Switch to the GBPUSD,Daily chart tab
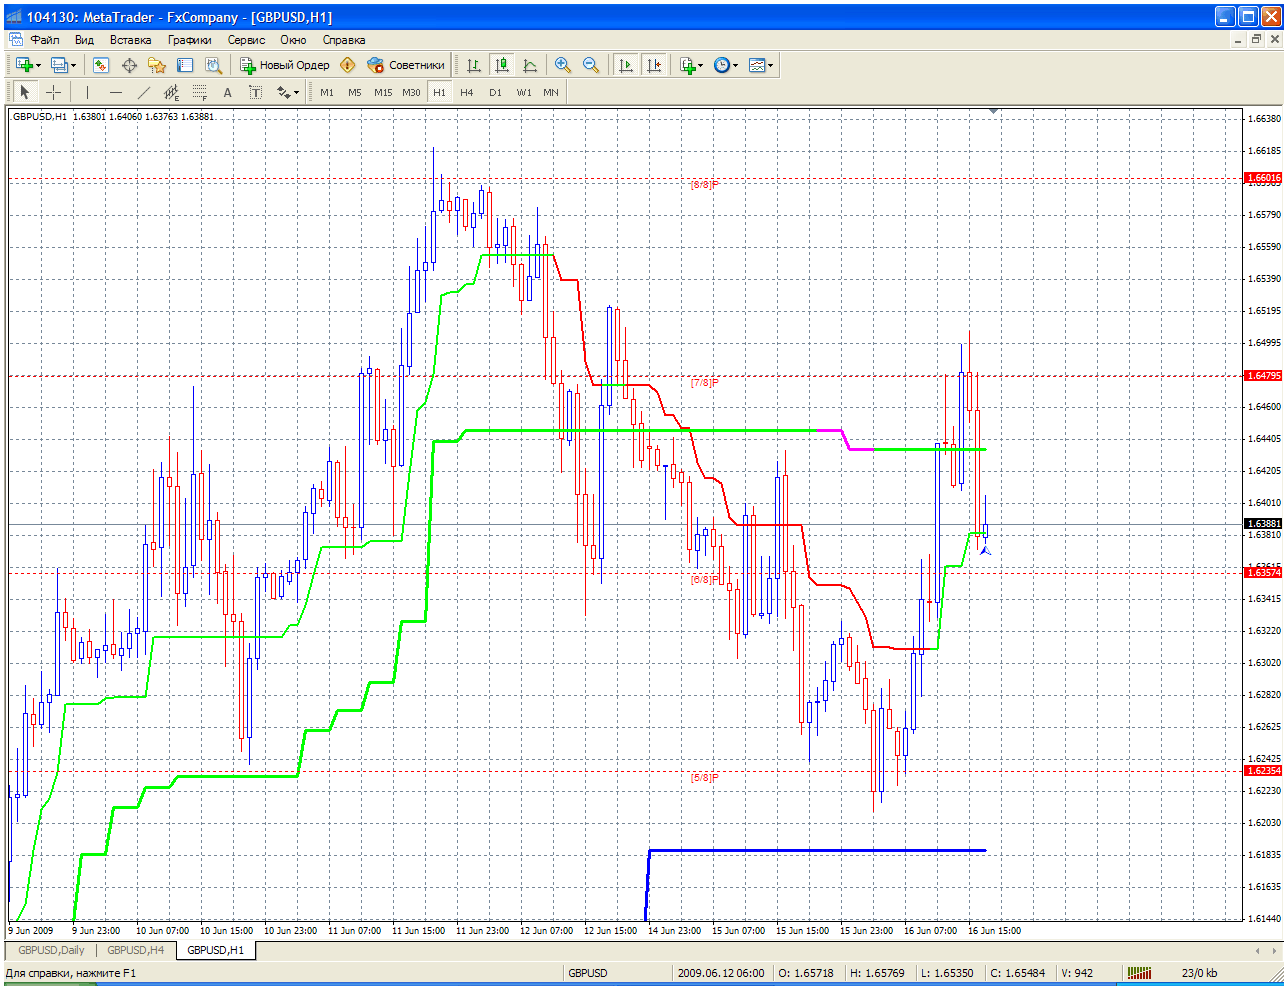1288x986 pixels. point(52,950)
